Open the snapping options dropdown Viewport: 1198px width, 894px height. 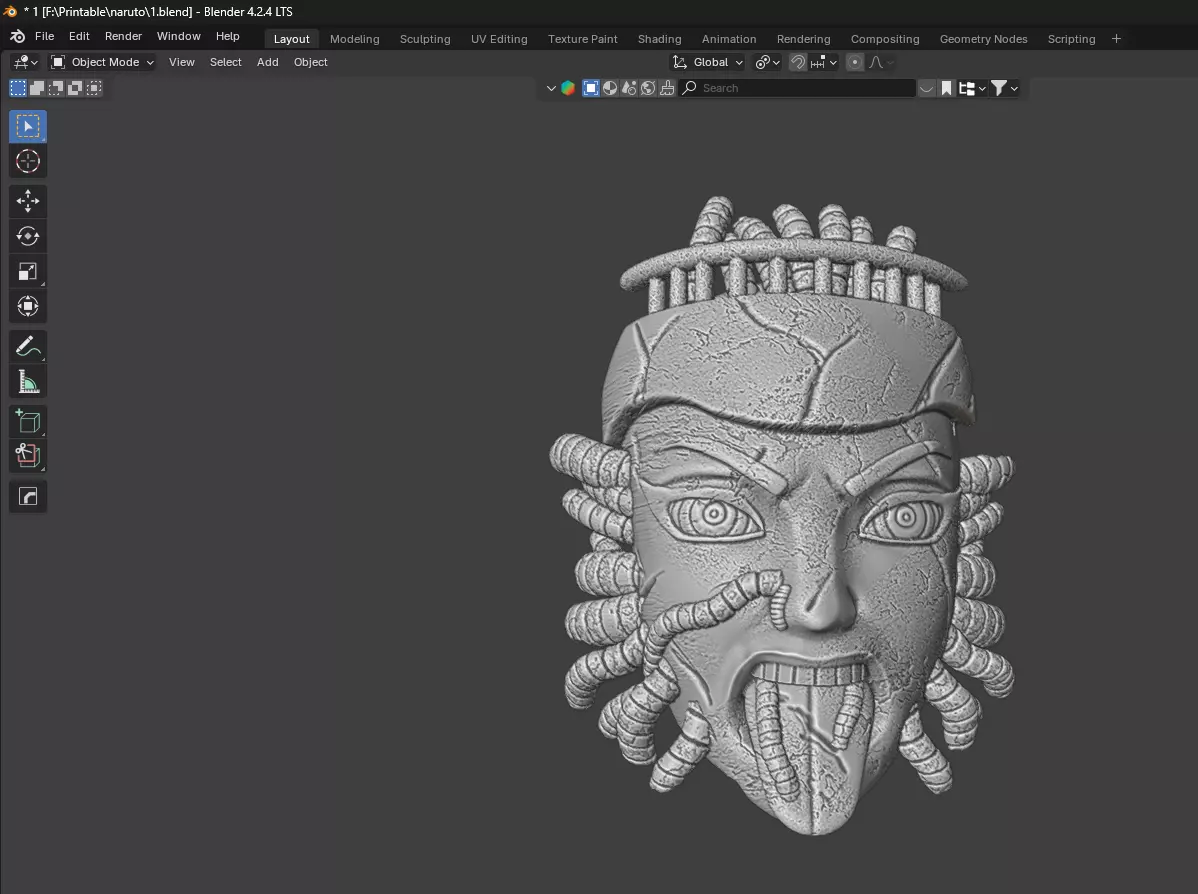pyautogui.click(x=824, y=63)
